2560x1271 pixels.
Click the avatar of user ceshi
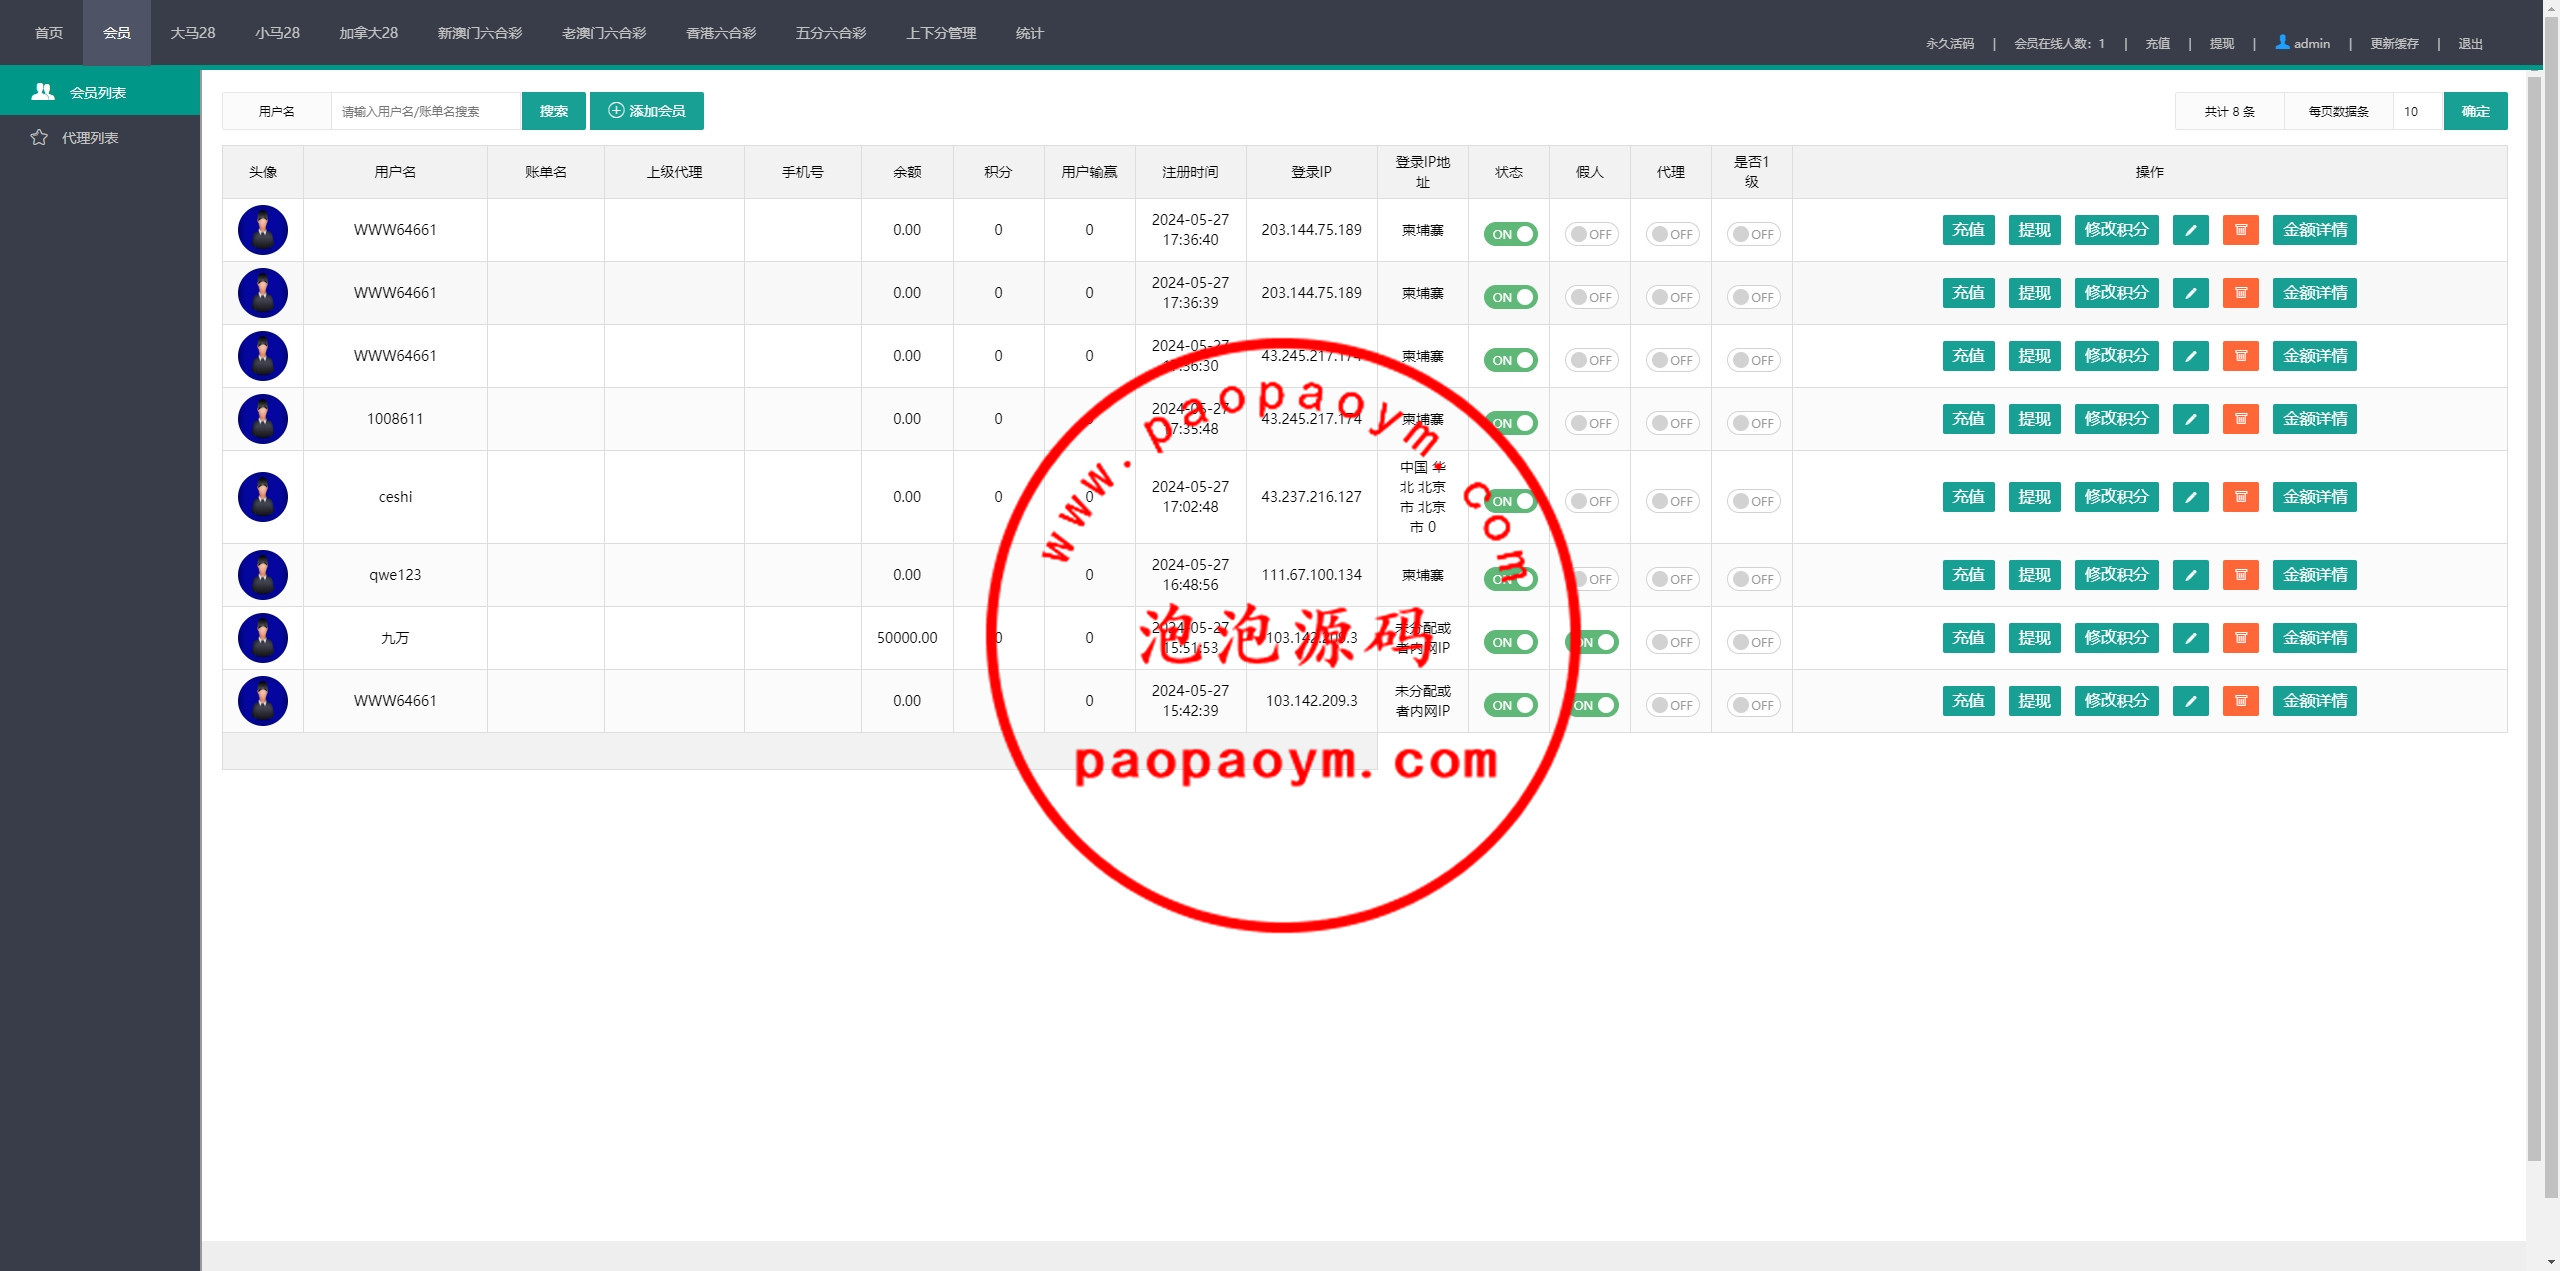coord(263,497)
